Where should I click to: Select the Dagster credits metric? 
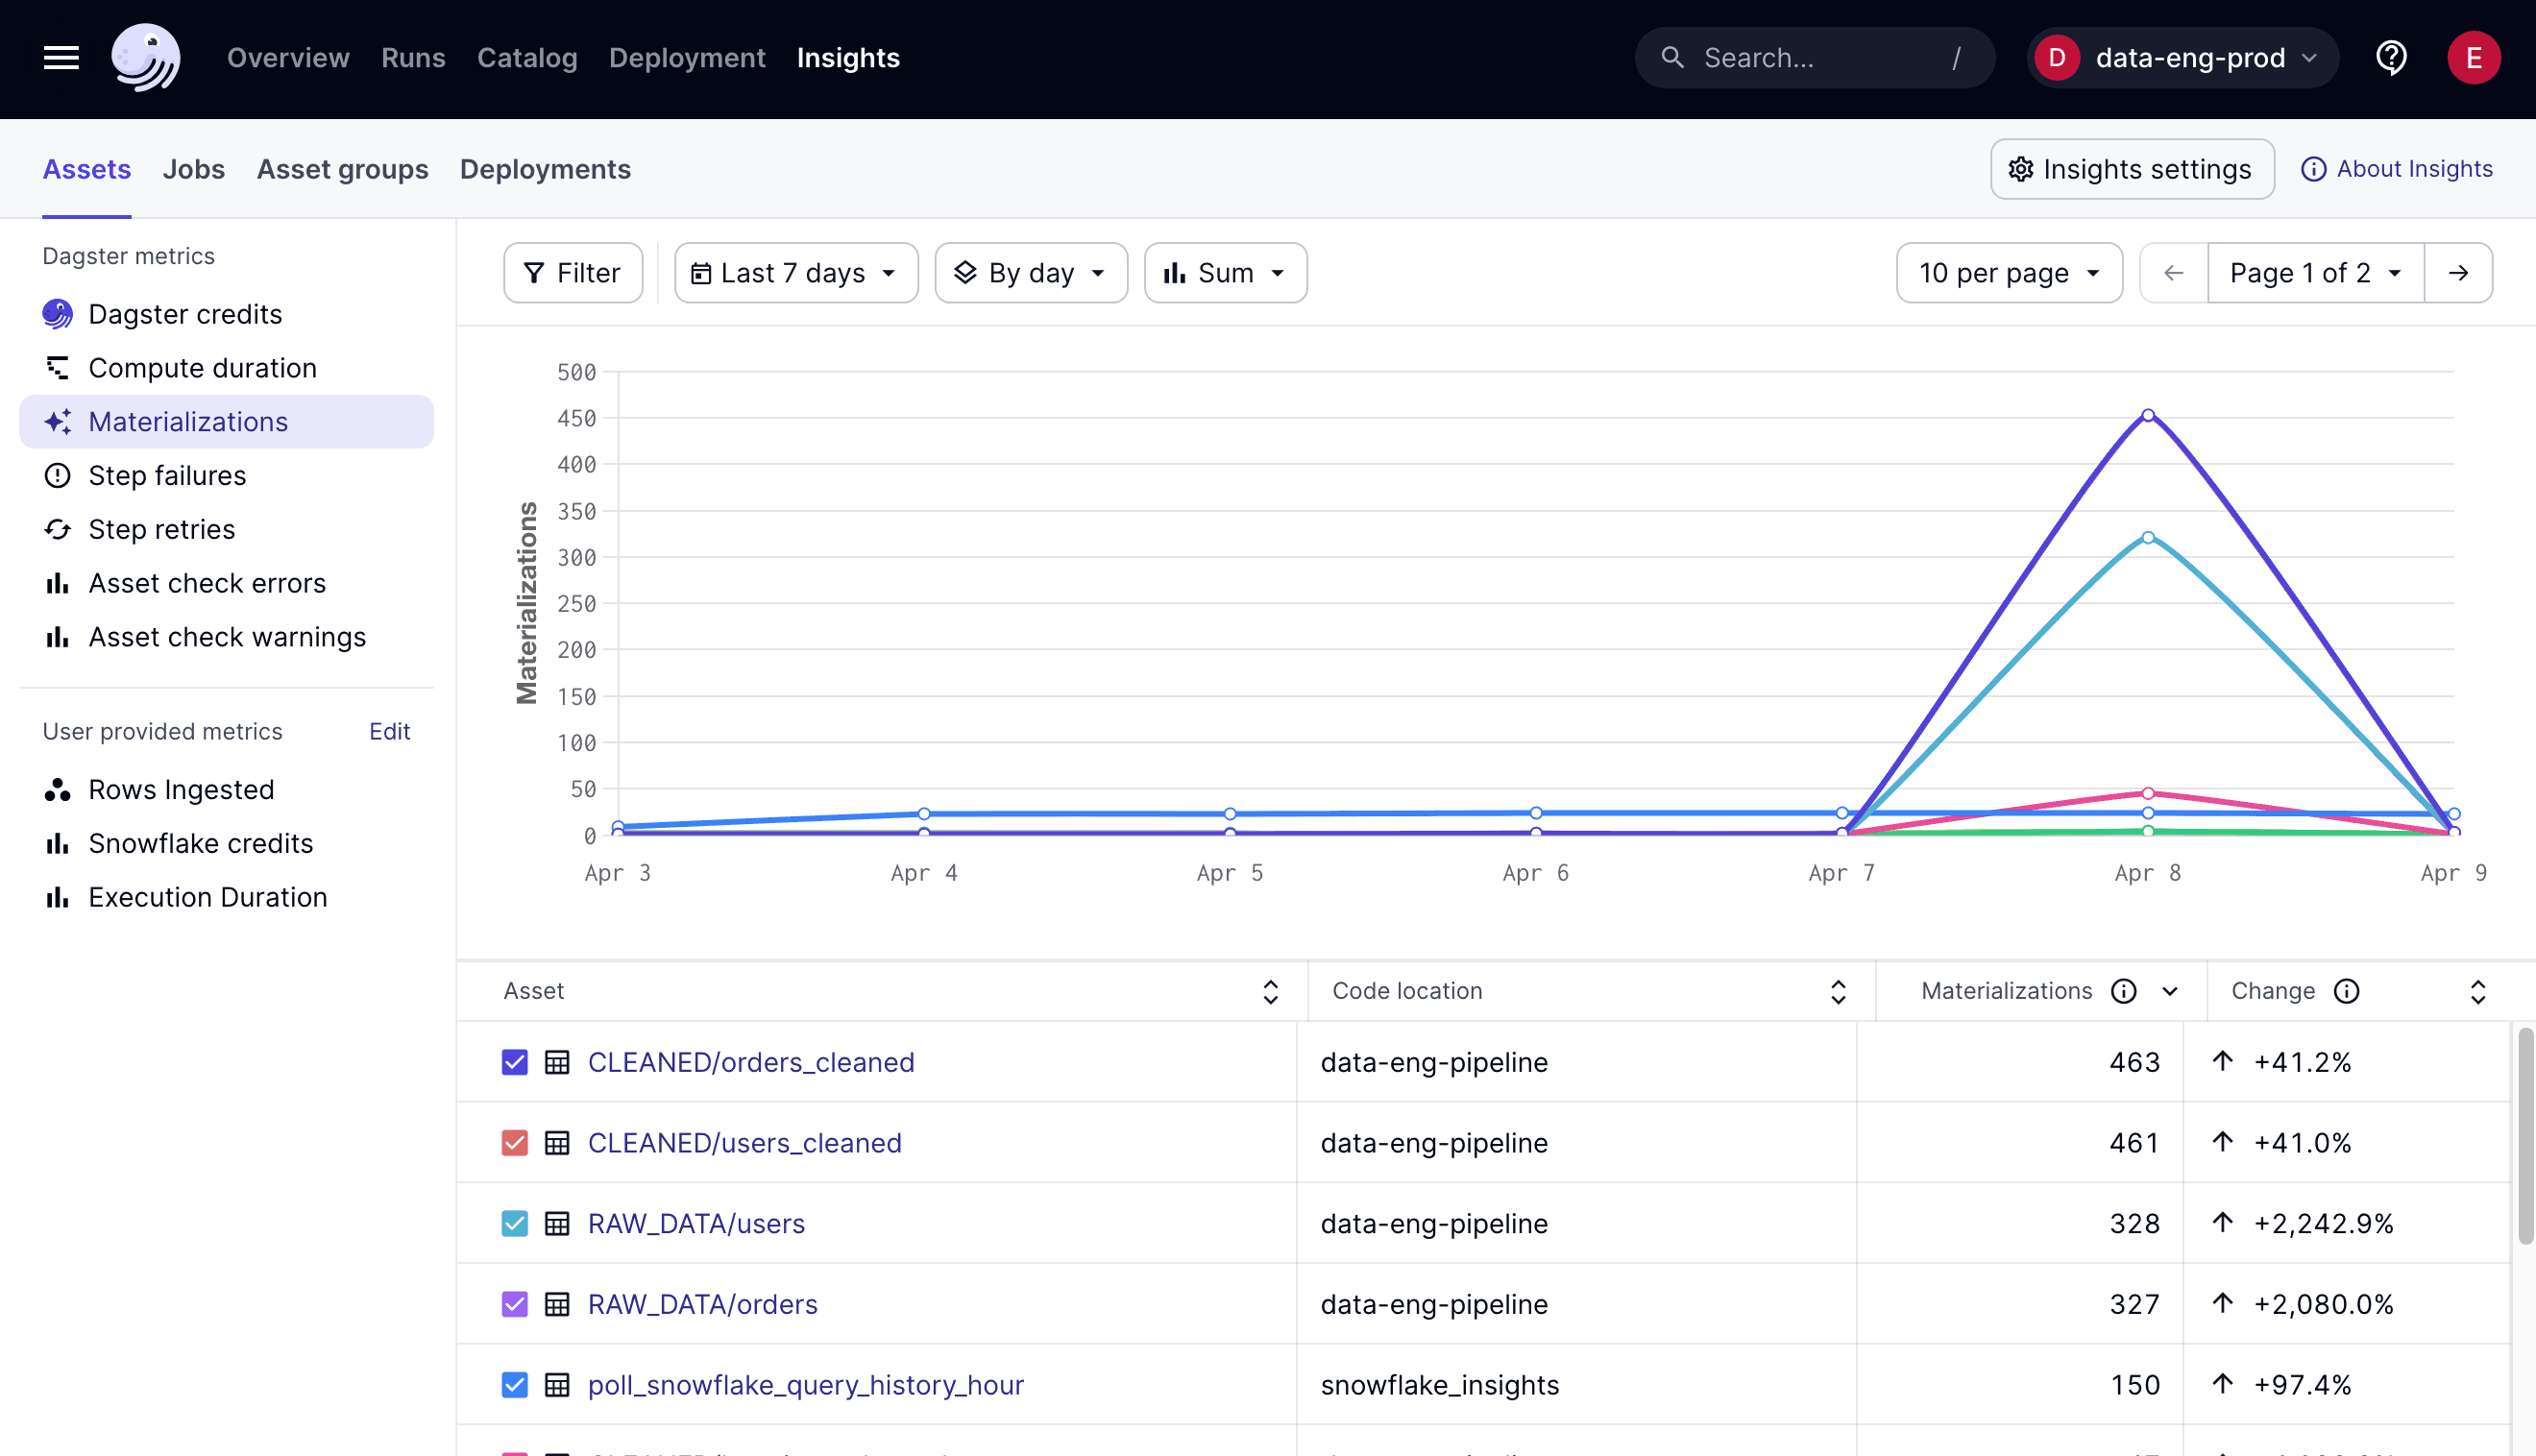pyautogui.click(x=185, y=314)
